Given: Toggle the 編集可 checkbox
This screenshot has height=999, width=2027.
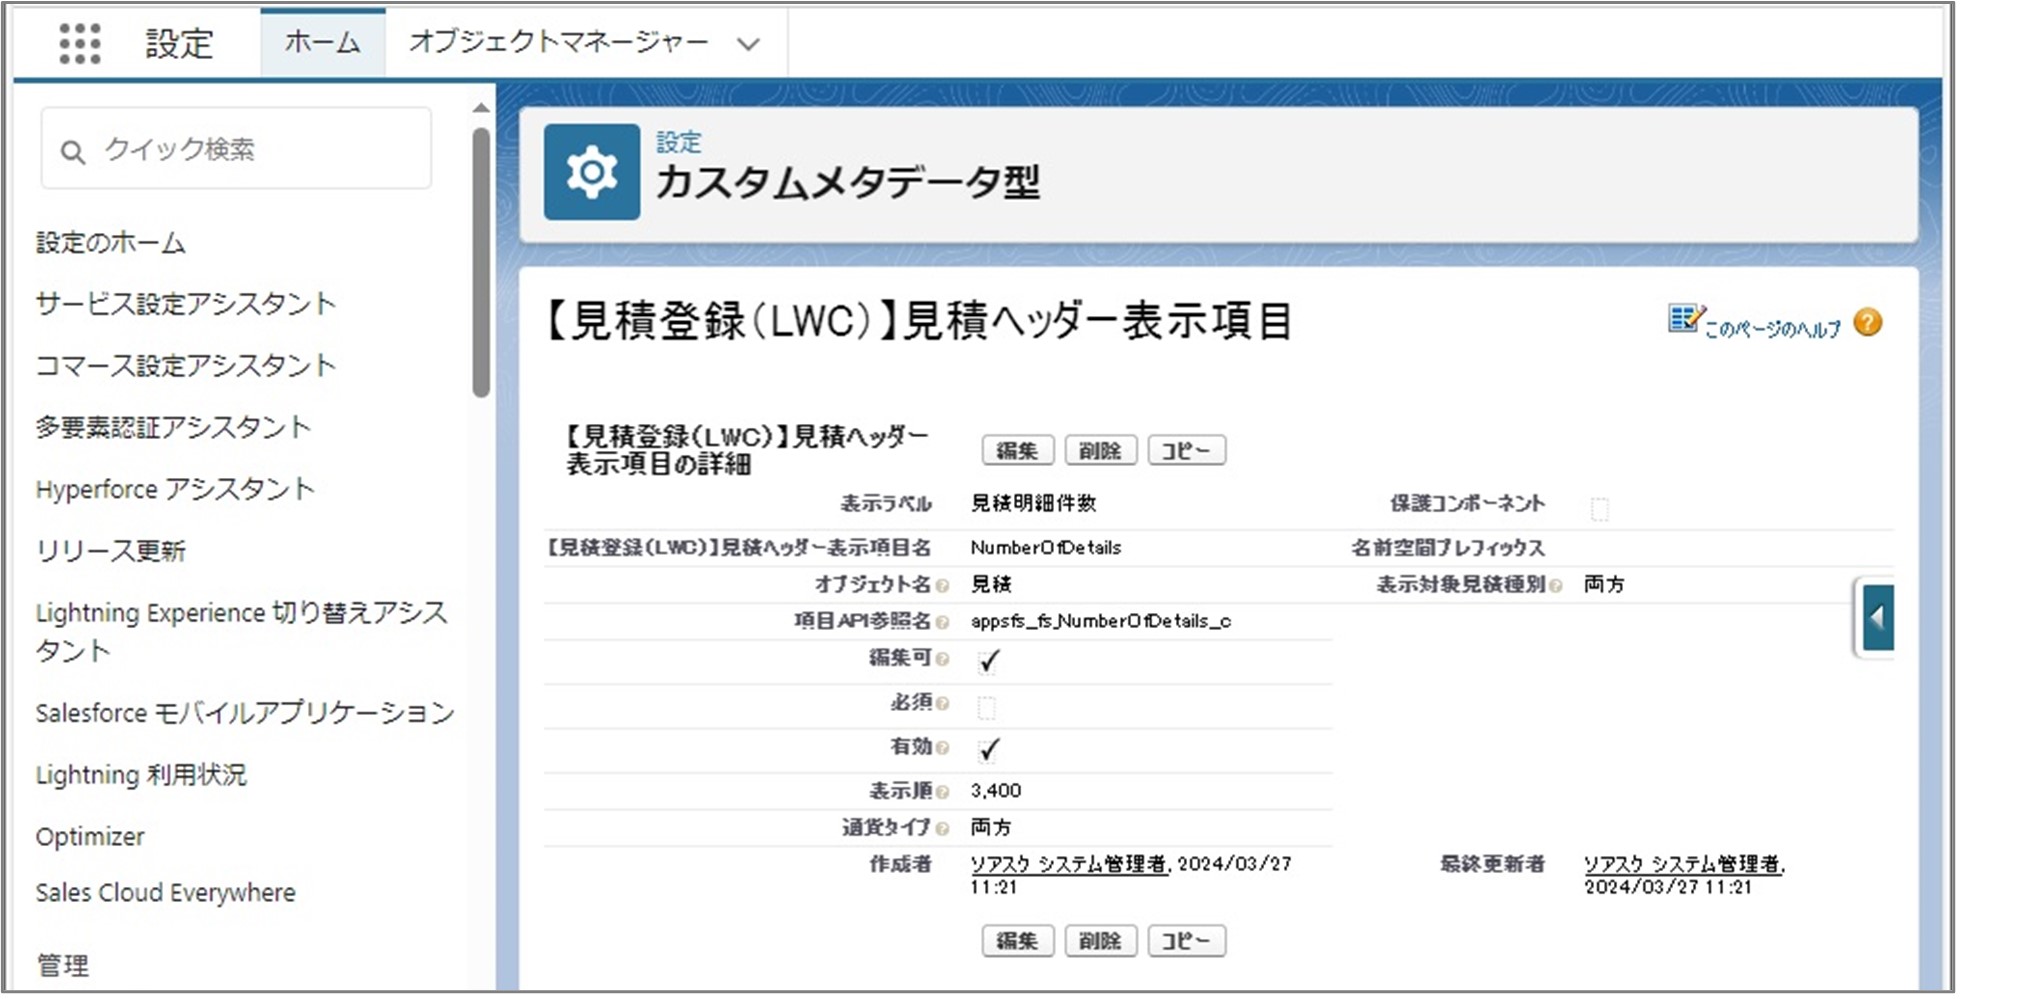Looking at the screenshot, I should coord(988,661).
